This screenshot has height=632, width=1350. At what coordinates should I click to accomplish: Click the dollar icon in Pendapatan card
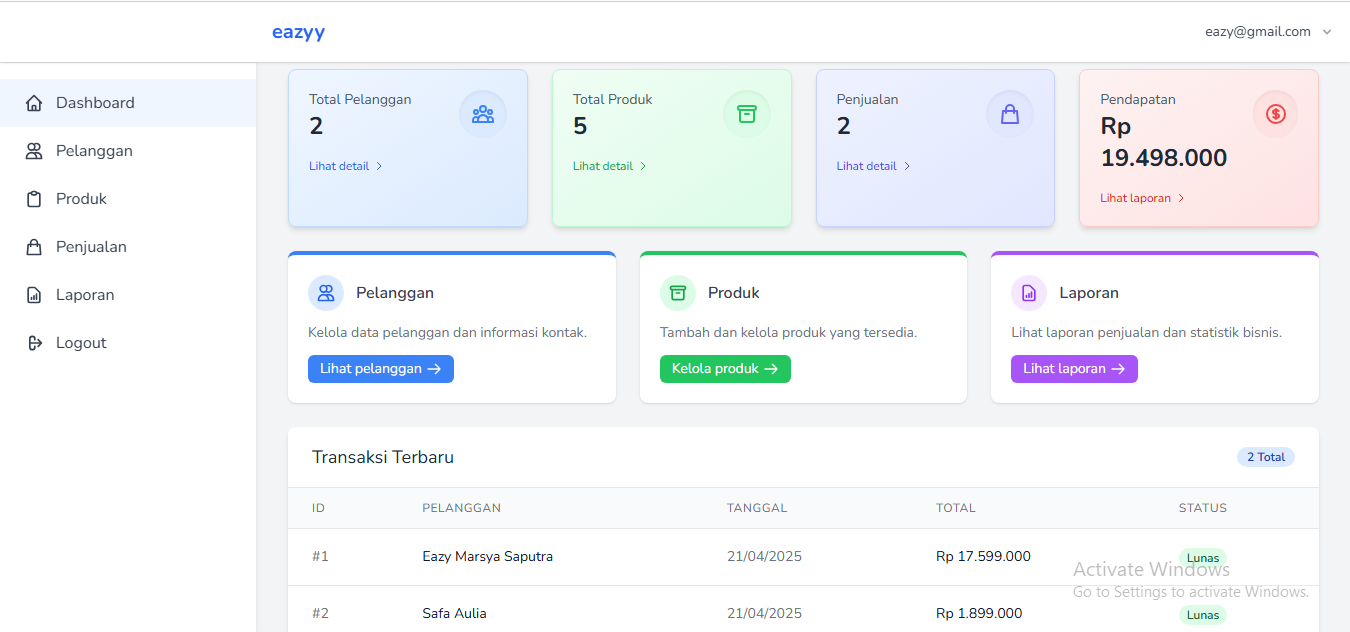(1275, 114)
